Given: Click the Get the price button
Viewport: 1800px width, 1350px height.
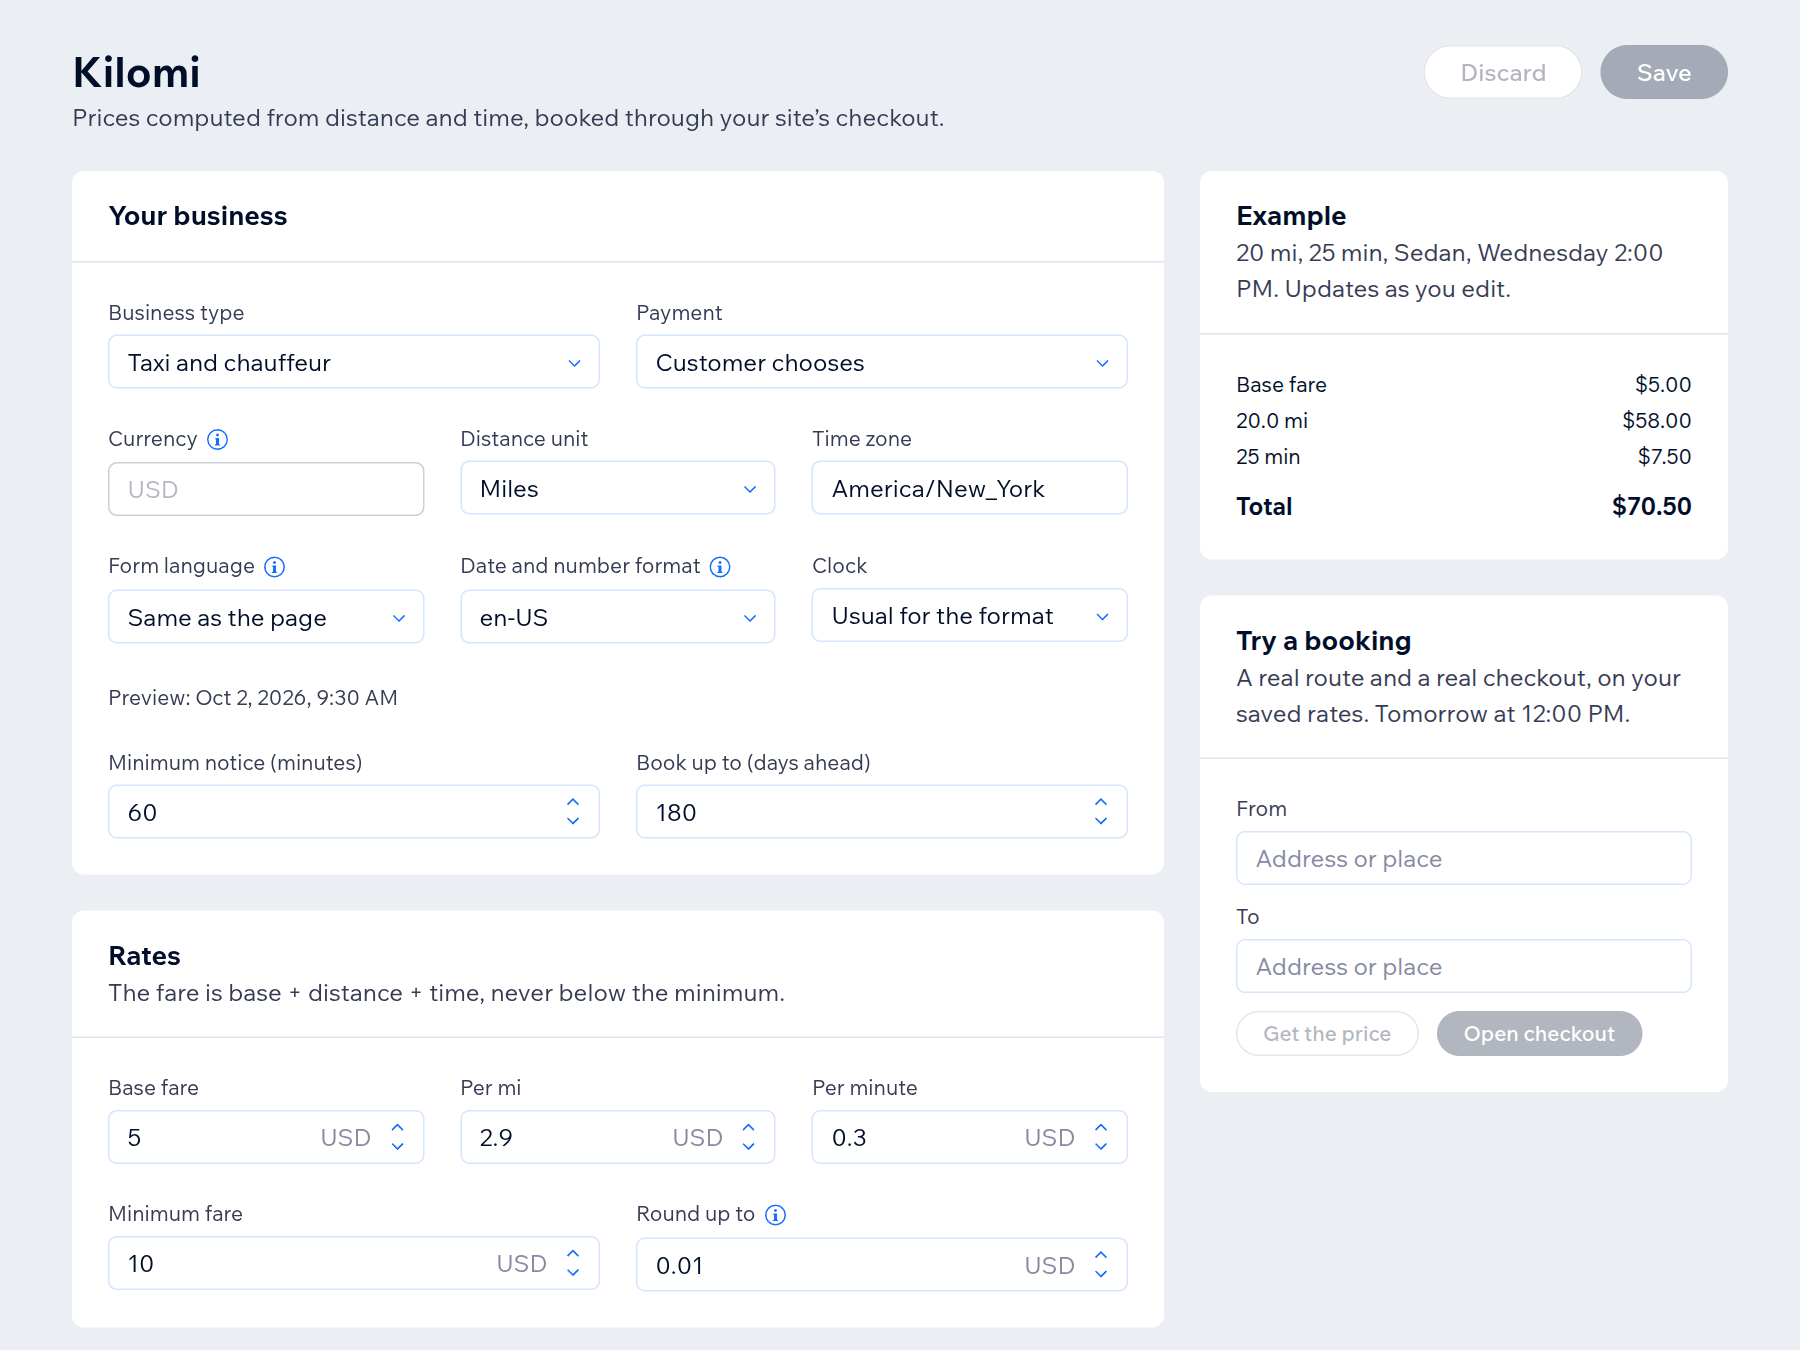Looking at the screenshot, I should click(1327, 1033).
